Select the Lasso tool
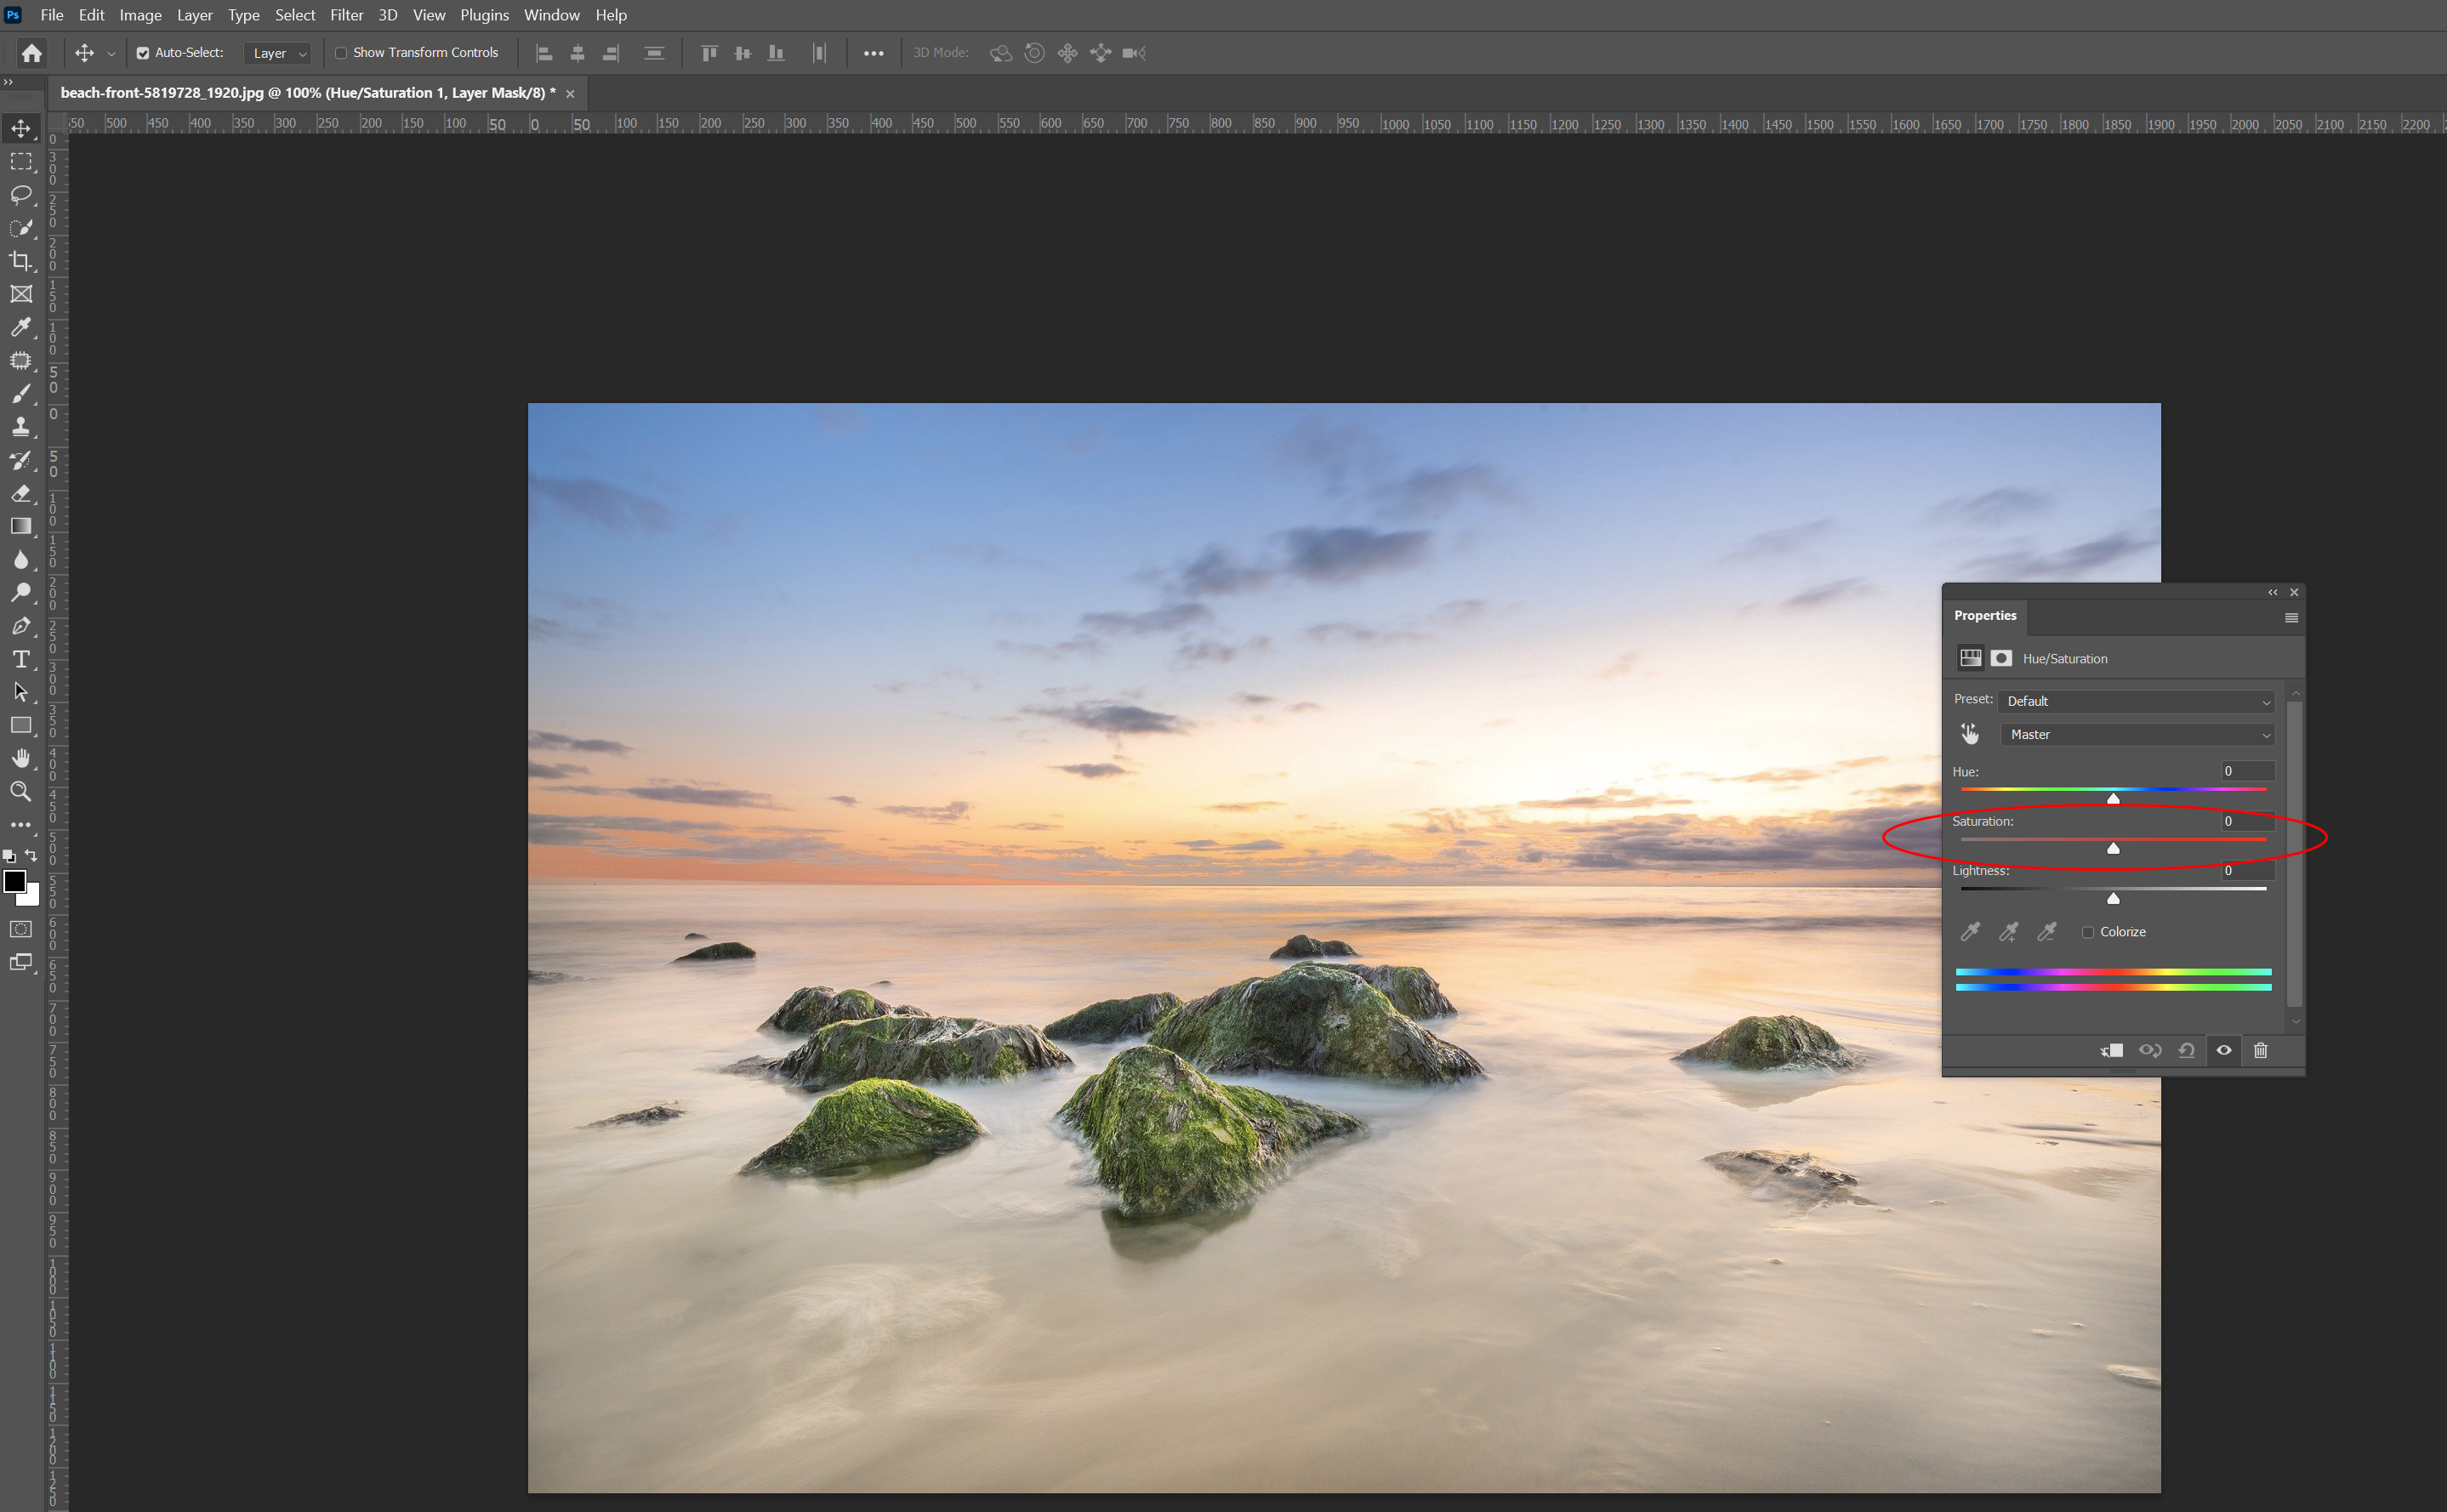This screenshot has height=1512, width=2447. click(20, 194)
